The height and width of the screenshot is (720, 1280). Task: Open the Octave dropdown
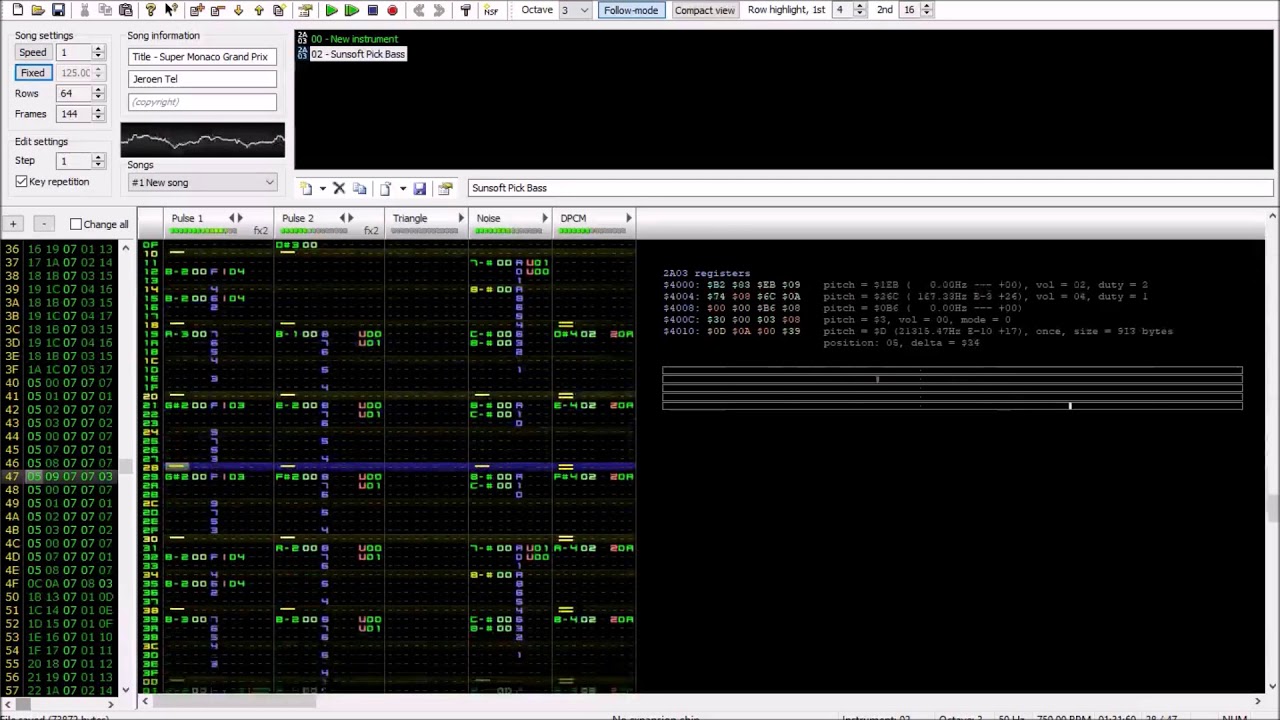pos(575,10)
